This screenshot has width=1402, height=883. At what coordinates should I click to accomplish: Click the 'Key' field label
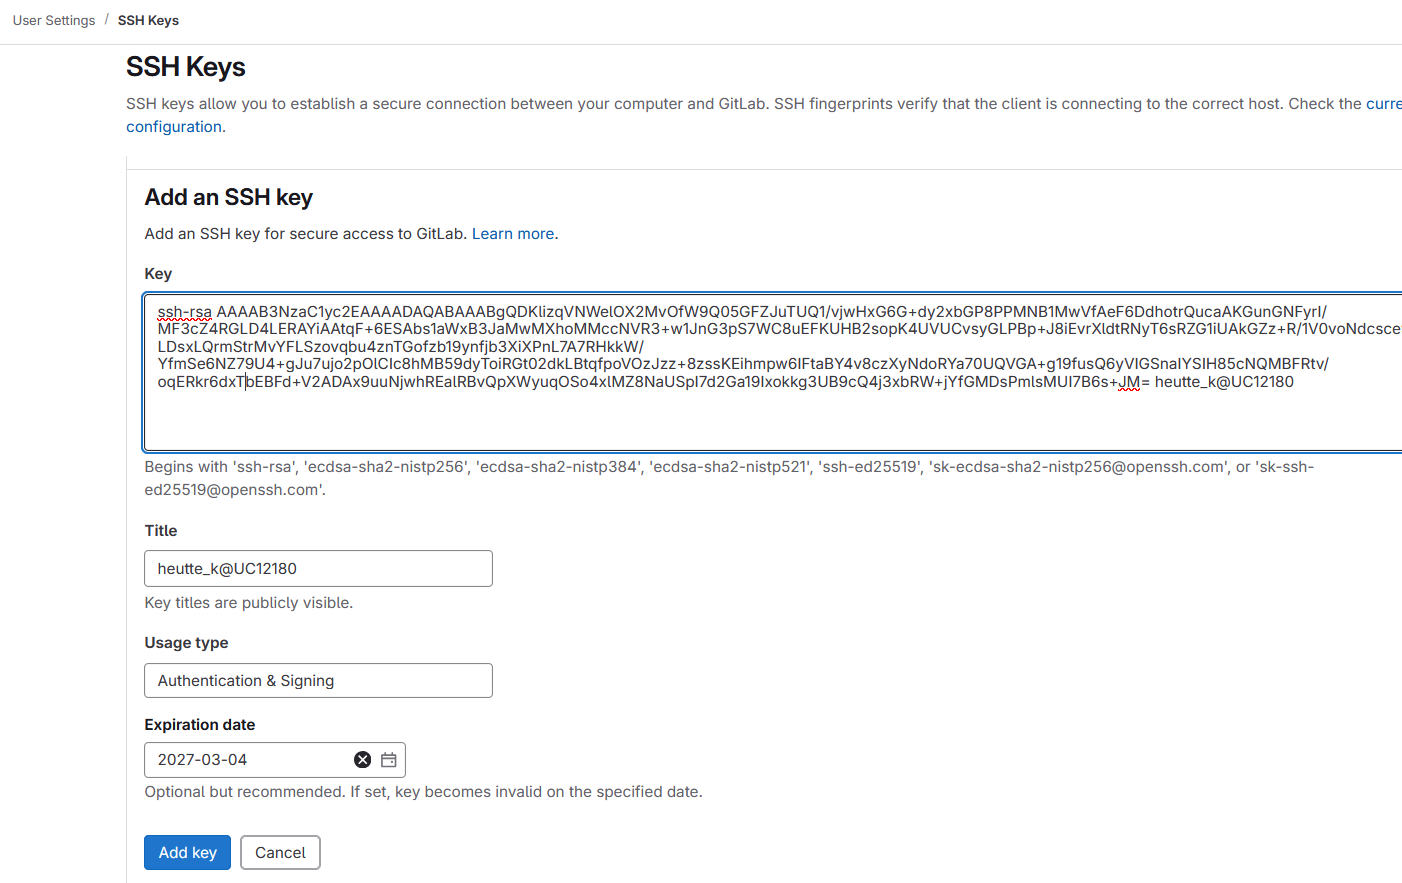(x=158, y=273)
